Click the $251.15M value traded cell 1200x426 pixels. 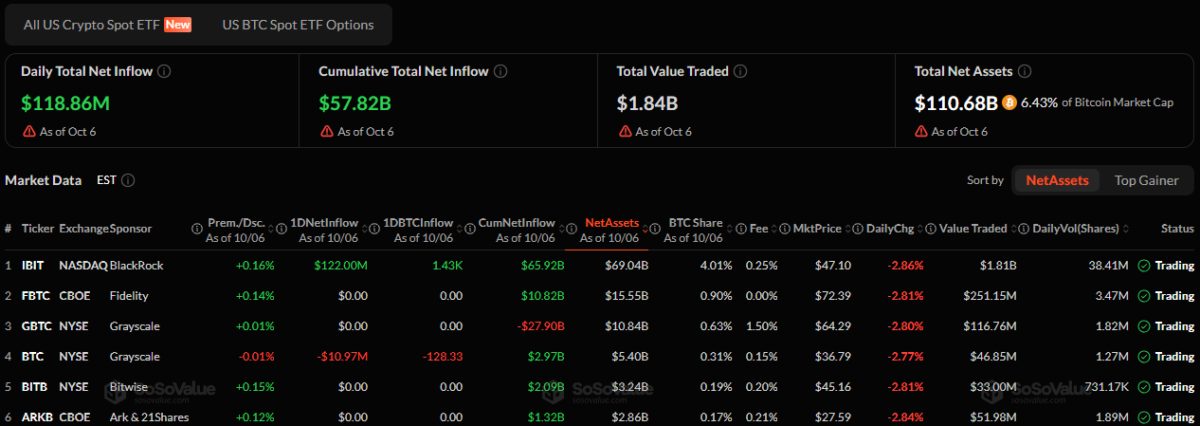(989, 296)
